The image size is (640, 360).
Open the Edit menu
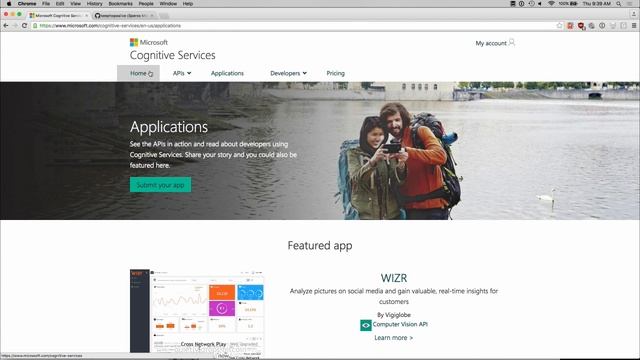pyautogui.click(x=60, y=4)
